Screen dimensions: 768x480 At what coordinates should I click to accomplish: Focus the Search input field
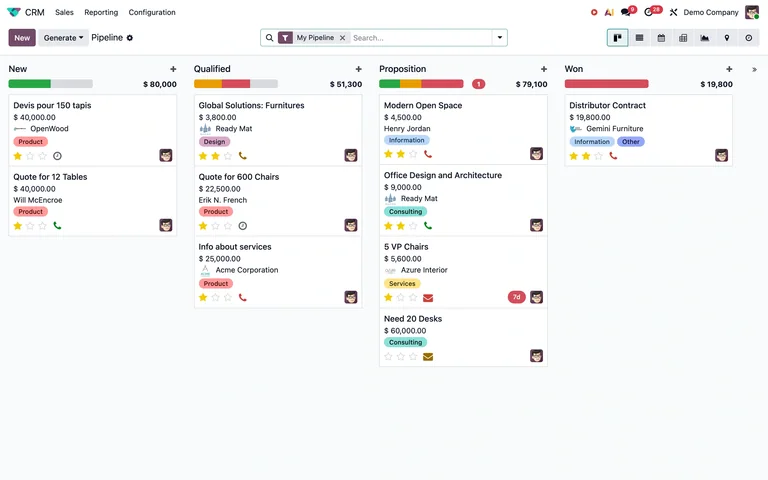click(x=421, y=38)
